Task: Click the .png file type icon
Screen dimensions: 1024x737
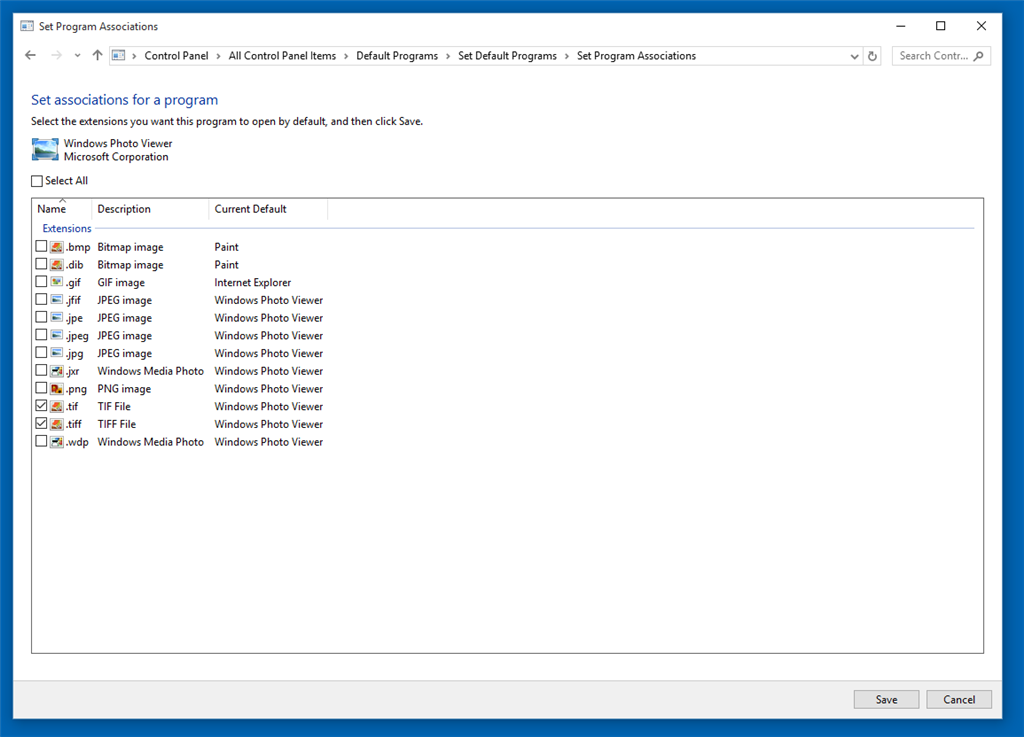Action: coord(57,388)
